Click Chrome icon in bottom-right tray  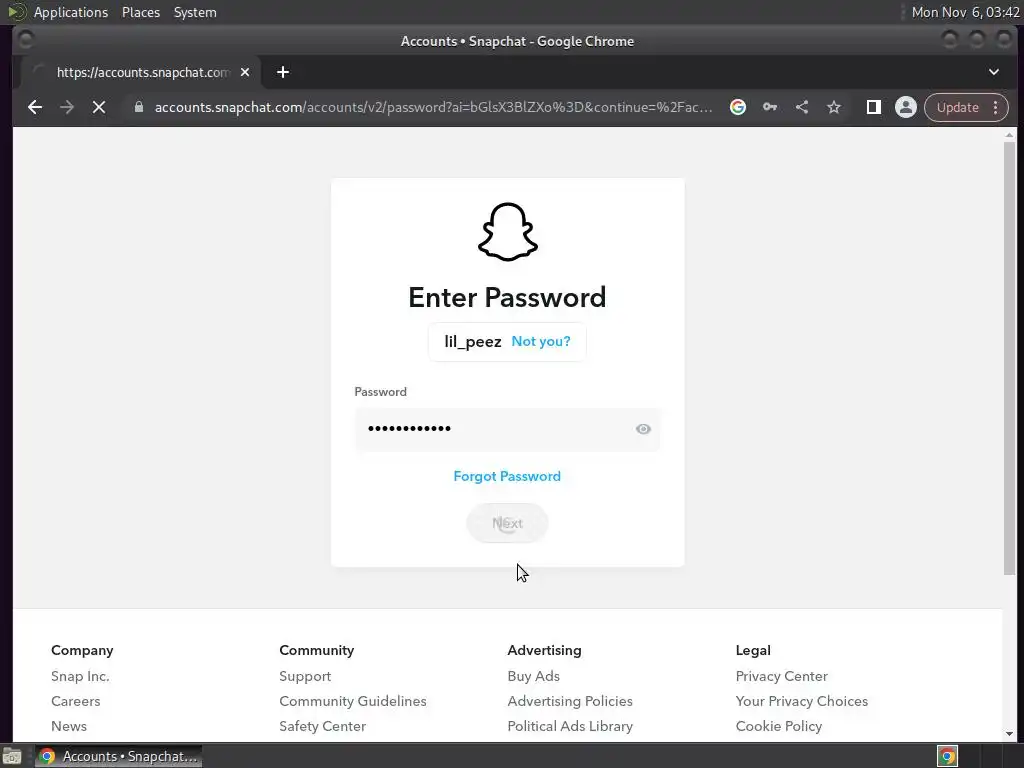[x=947, y=756]
